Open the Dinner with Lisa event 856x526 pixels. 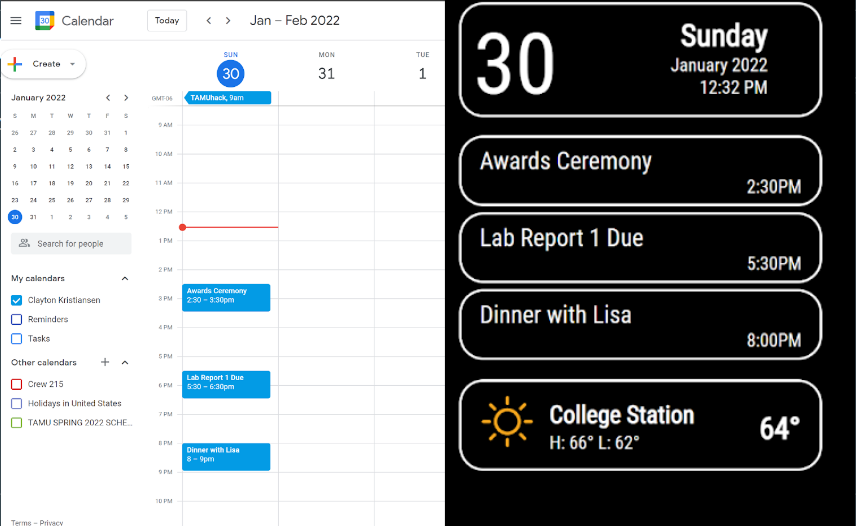226,456
